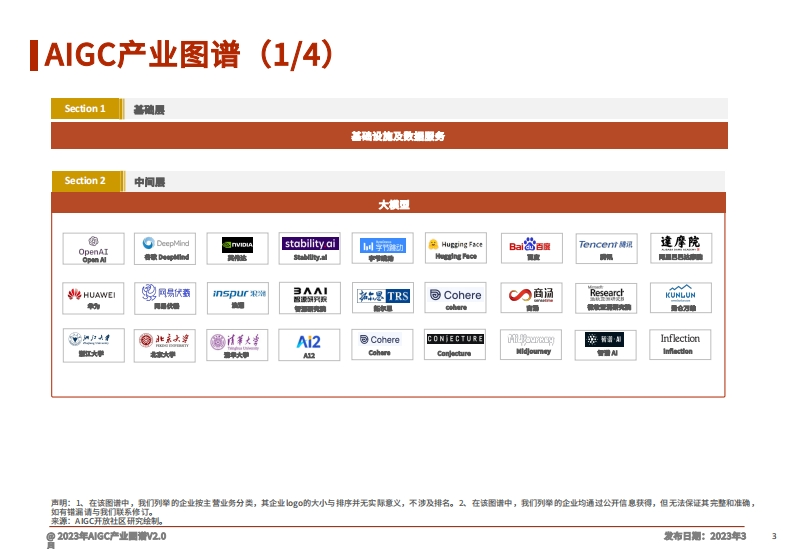Click the Ai2 logo card
This screenshot has width=793, height=549.
pos(309,345)
